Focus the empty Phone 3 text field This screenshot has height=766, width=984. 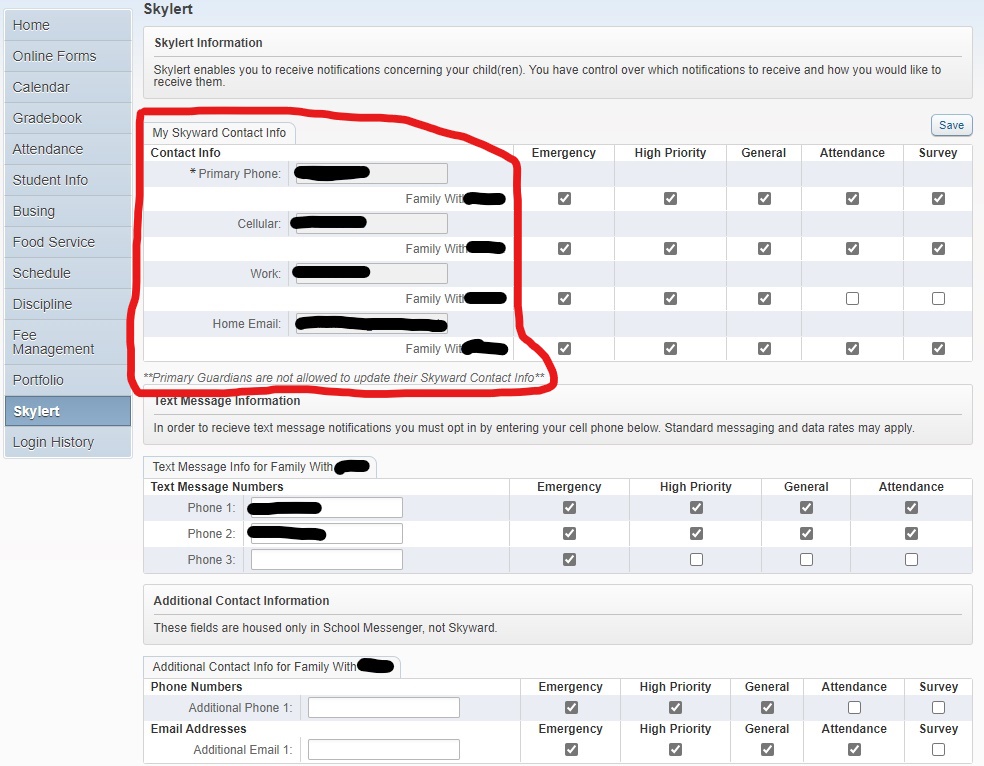(326, 560)
